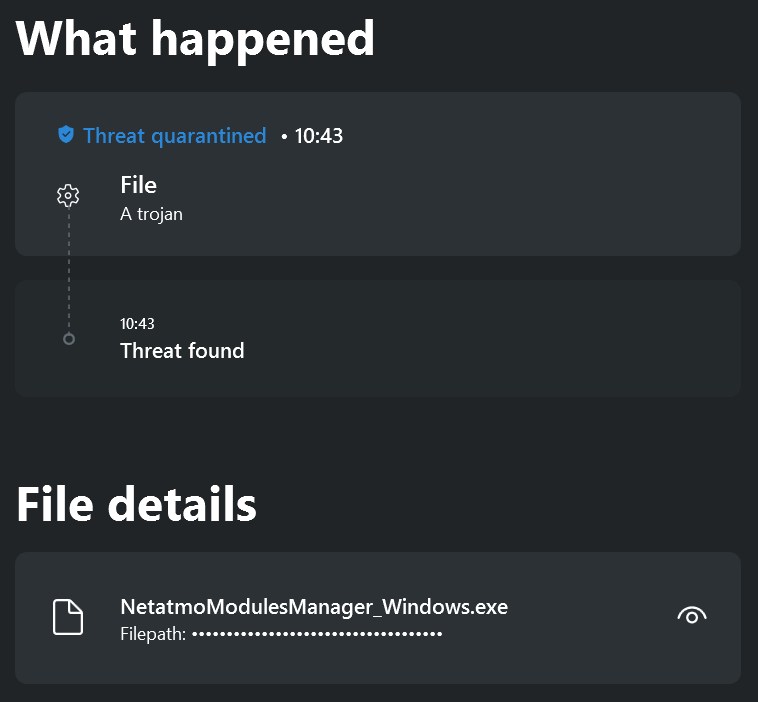The height and width of the screenshot is (702, 758).
Task: Click the document icon in File details
Action: [68, 617]
